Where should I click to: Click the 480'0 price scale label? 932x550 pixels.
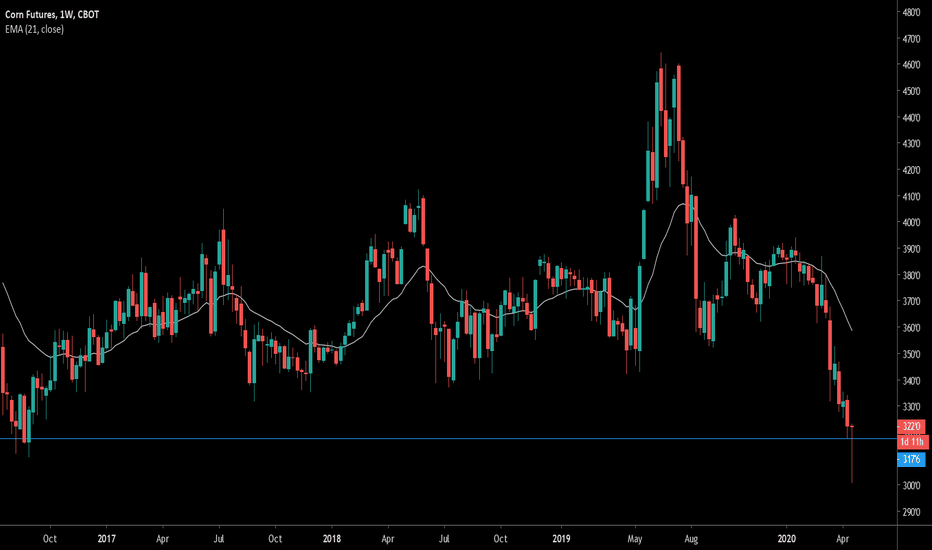911,12
